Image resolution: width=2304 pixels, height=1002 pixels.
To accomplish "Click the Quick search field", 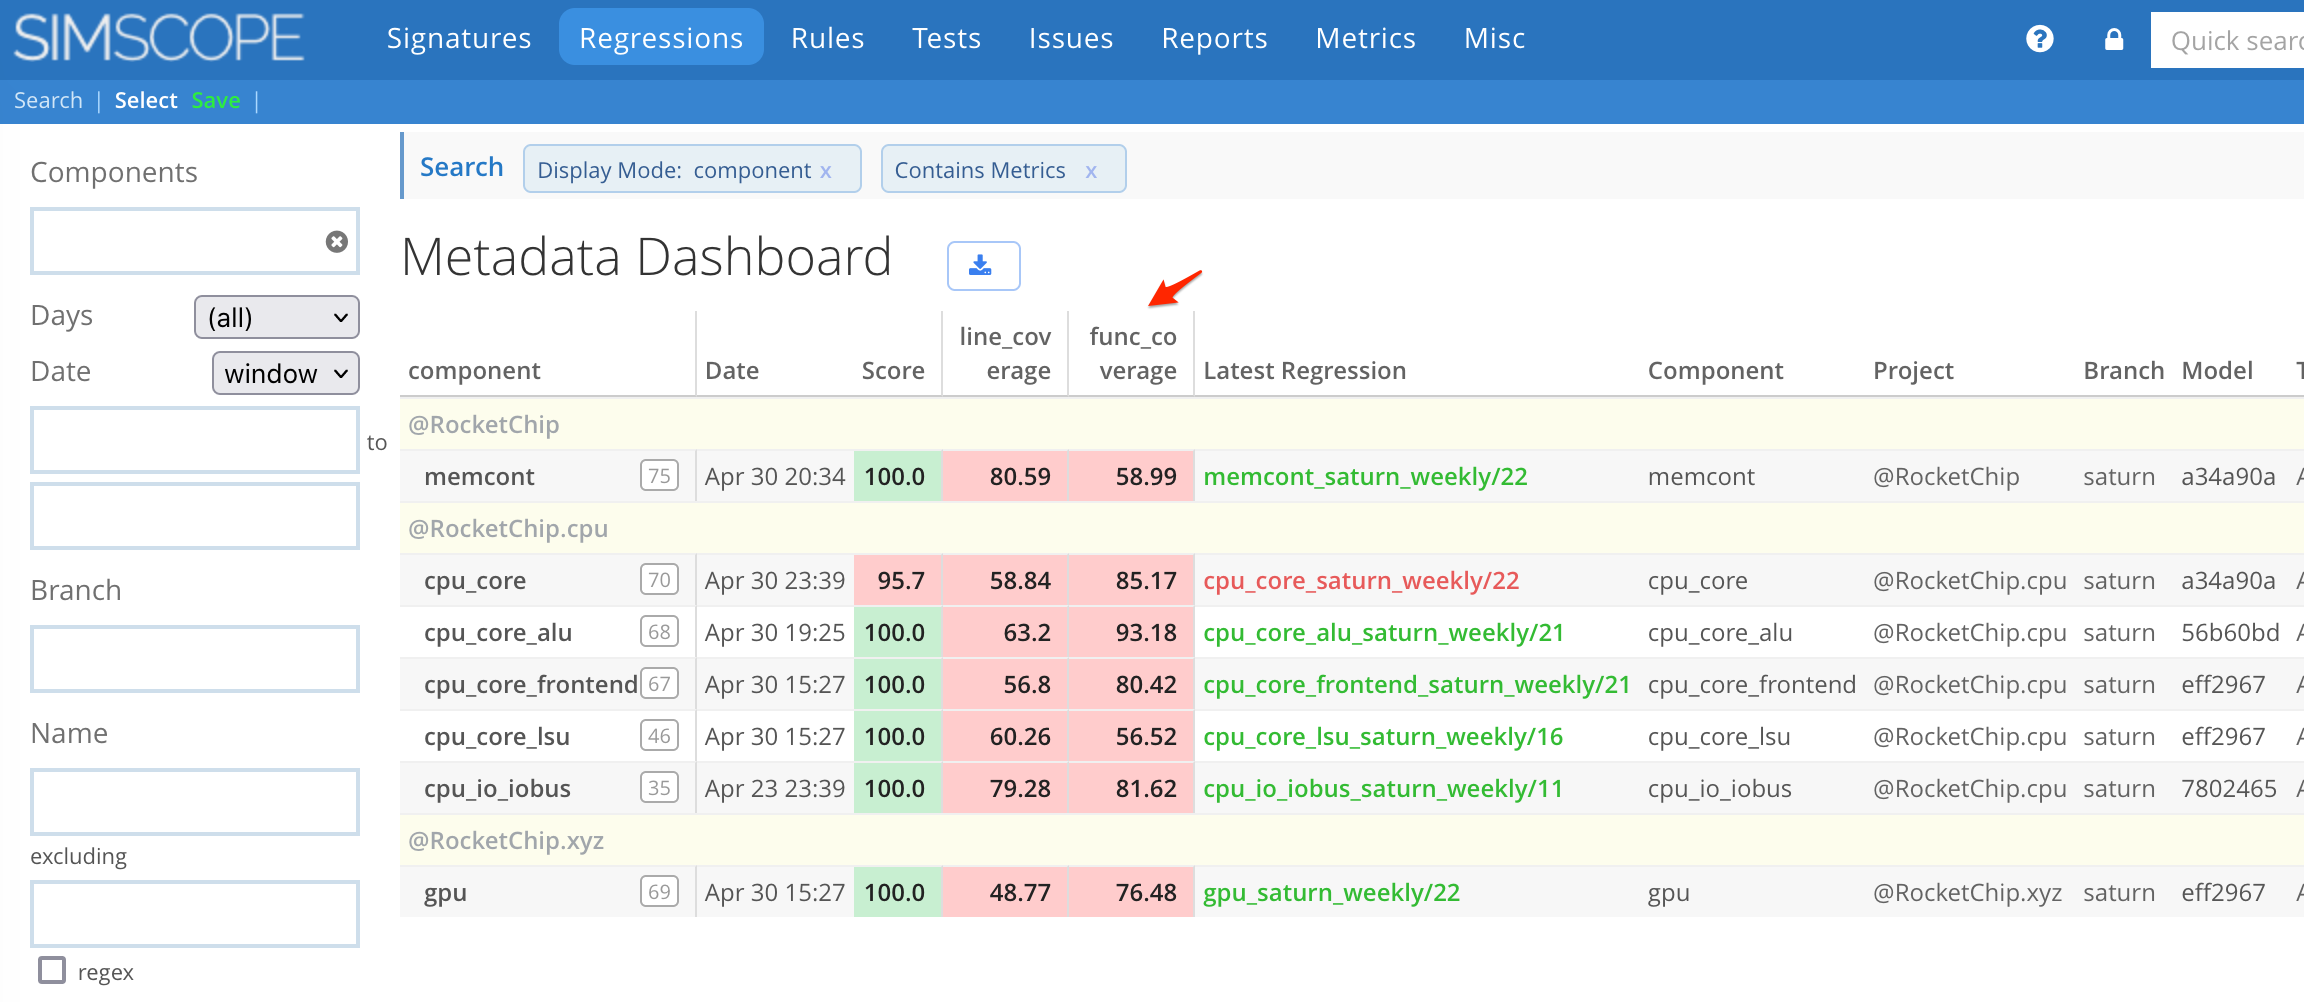I will point(2228,40).
